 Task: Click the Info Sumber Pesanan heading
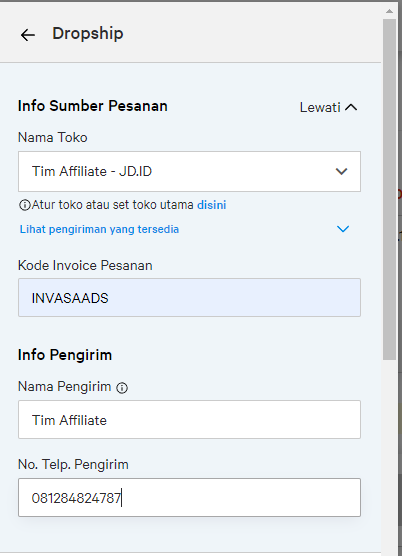tap(93, 106)
